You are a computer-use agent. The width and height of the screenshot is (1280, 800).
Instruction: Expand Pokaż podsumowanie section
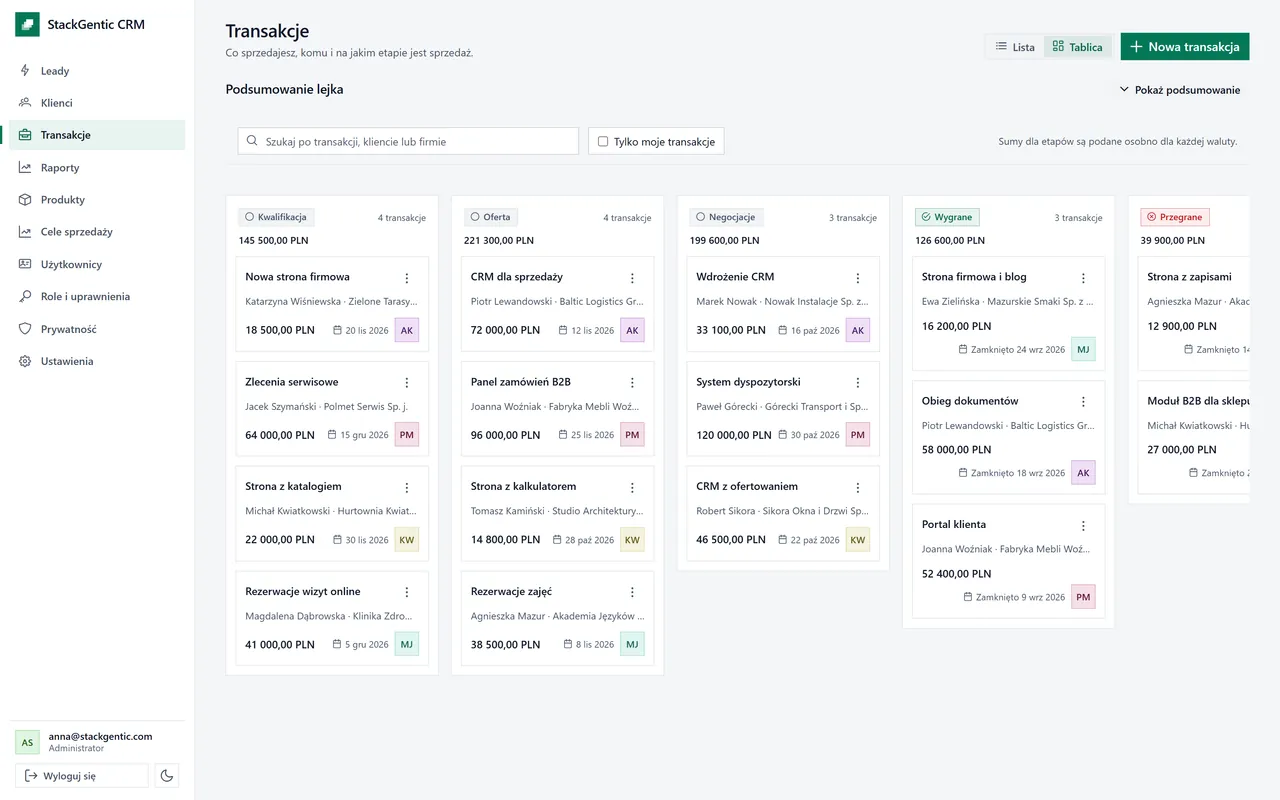coord(1180,90)
